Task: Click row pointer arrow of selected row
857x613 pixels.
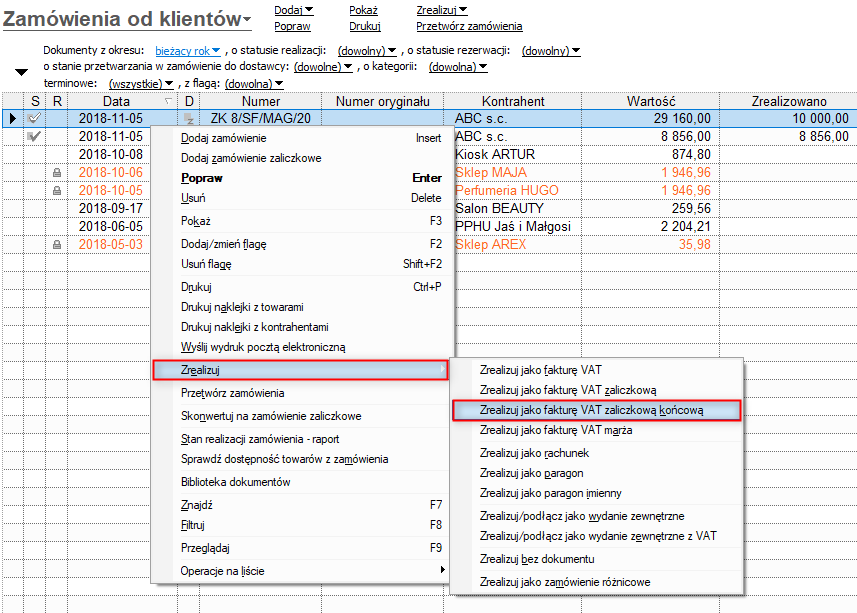Action: 13,118
